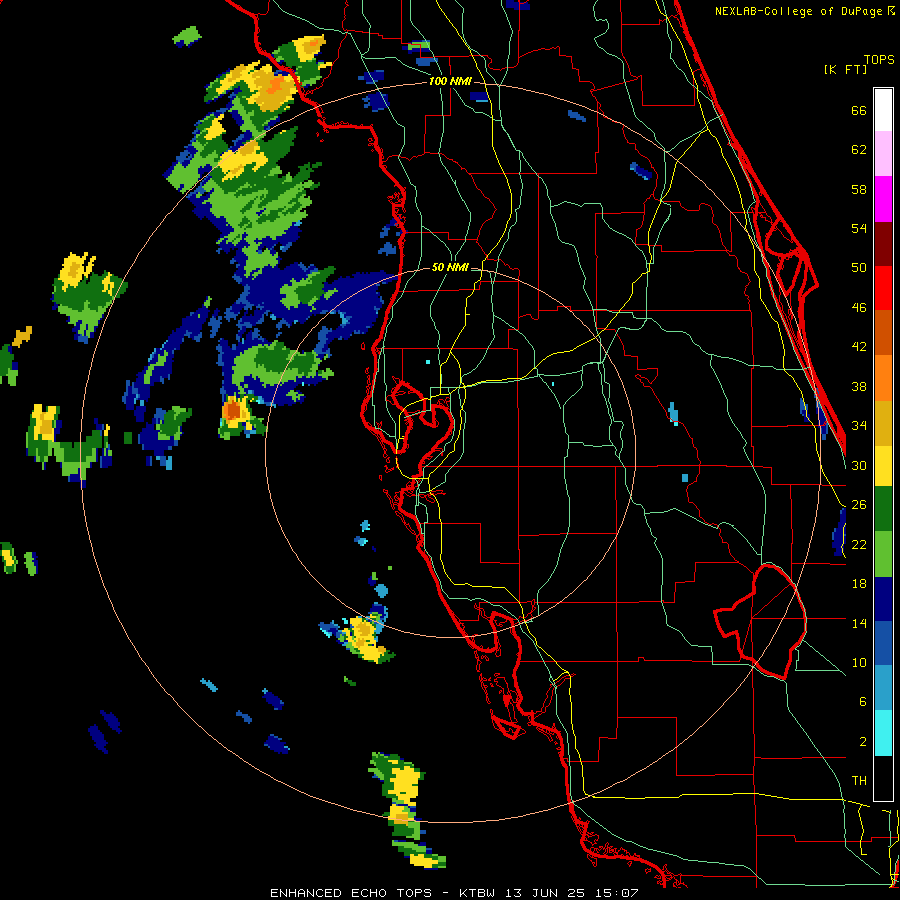This screenshot has height=900, width=900.
Task: Pick the dark green legend swatch
Action: (883, 509)
